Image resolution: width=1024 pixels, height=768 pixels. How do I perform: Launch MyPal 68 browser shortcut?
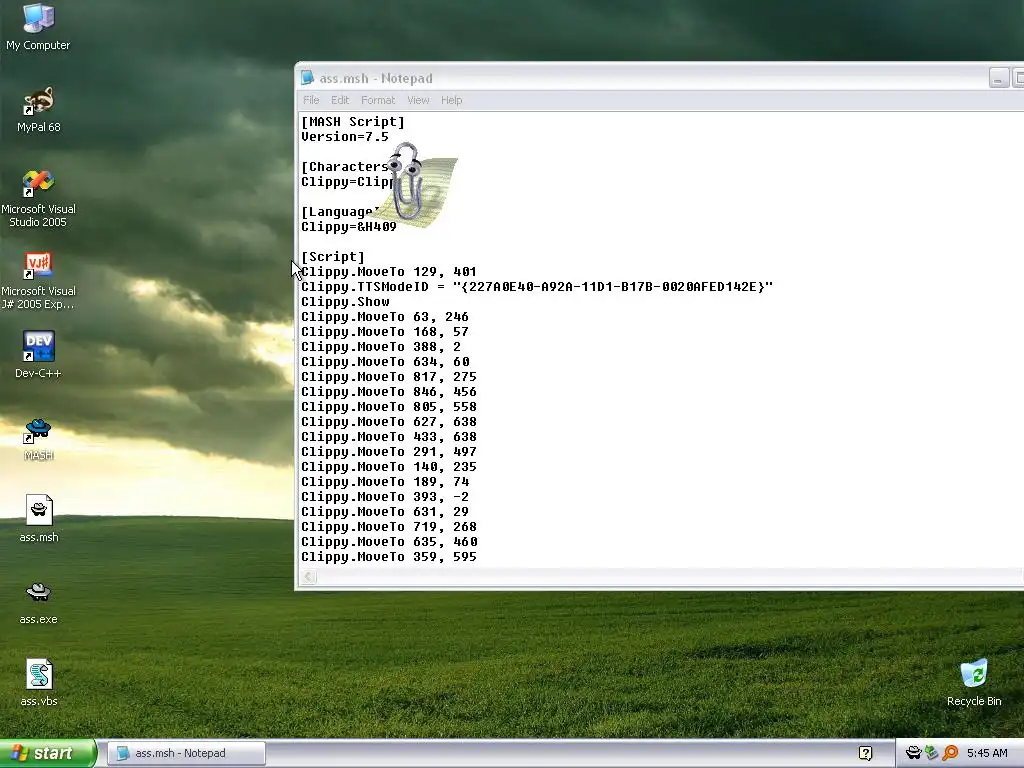pos(38,110)
